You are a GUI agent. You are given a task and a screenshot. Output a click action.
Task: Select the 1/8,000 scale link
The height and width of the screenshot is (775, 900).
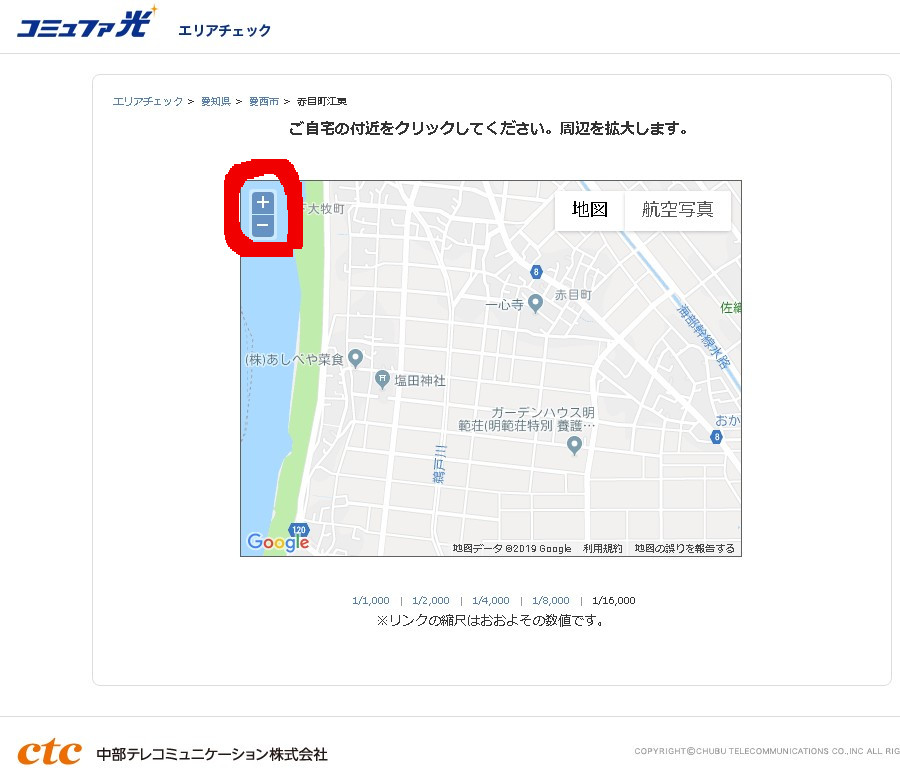point(551,600)
